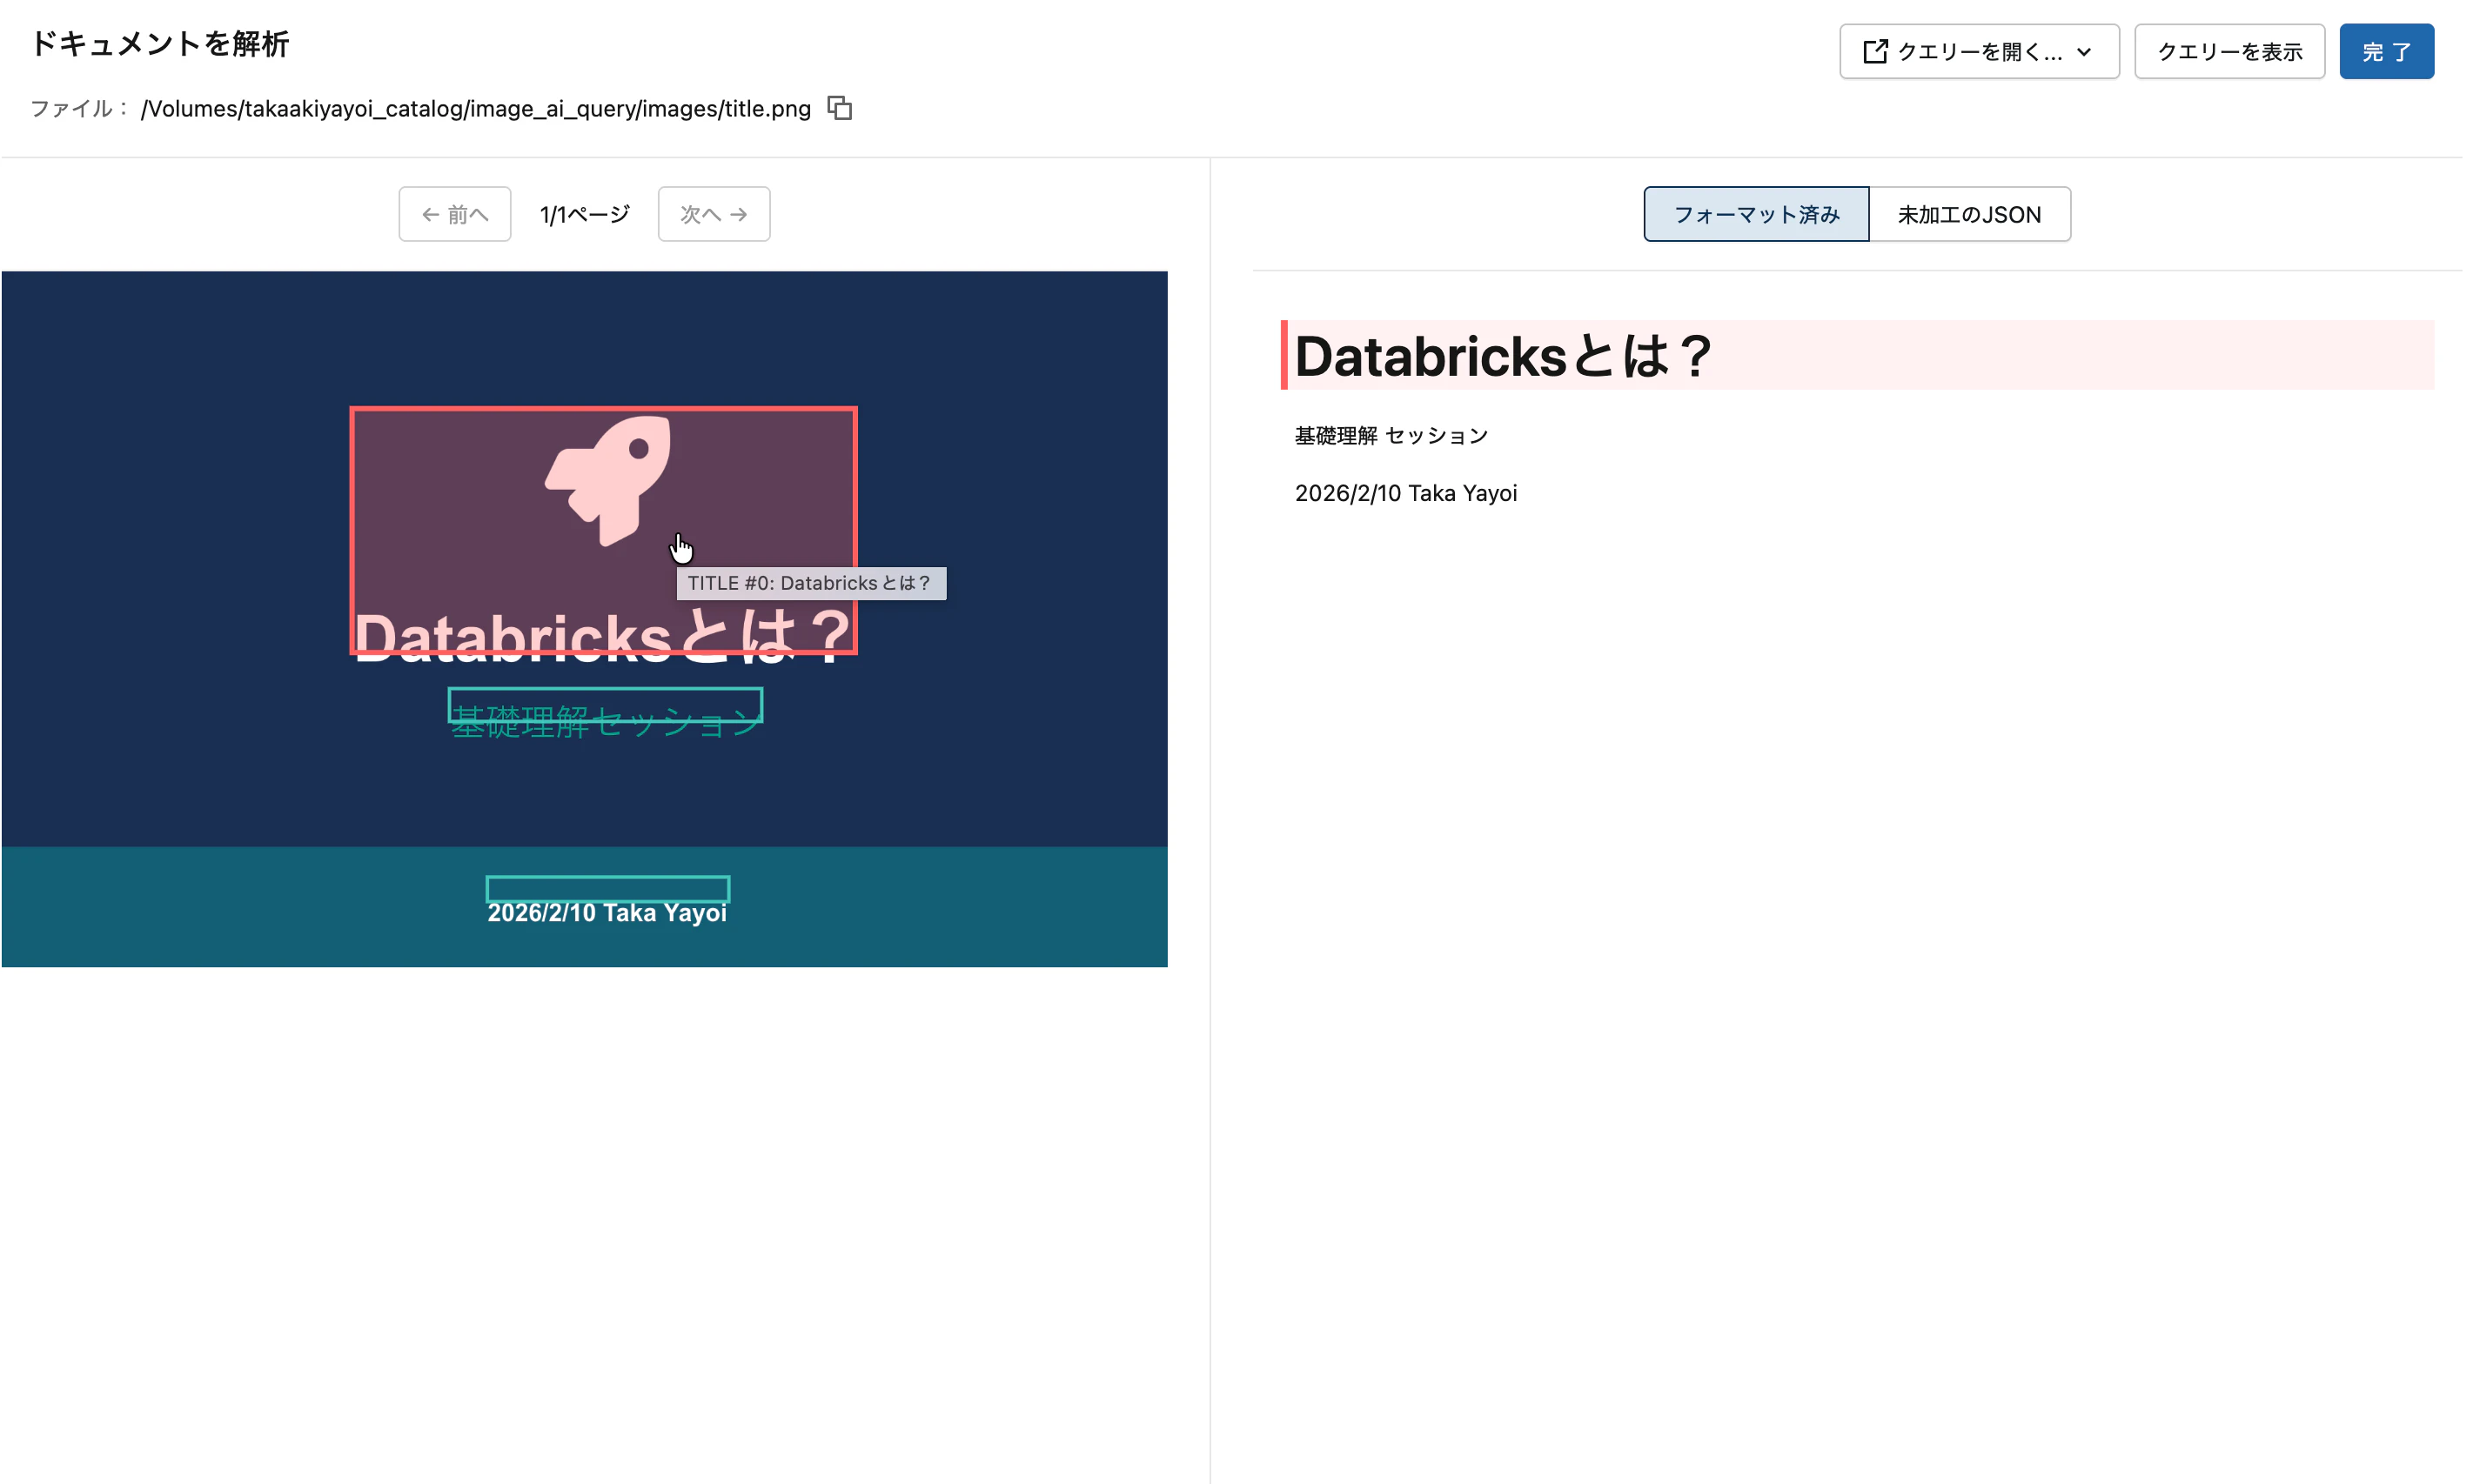The width and height of the screenshot is (2473, 1484).
Task: Click the クエリーを表示 button
Action: [2229, 51]
